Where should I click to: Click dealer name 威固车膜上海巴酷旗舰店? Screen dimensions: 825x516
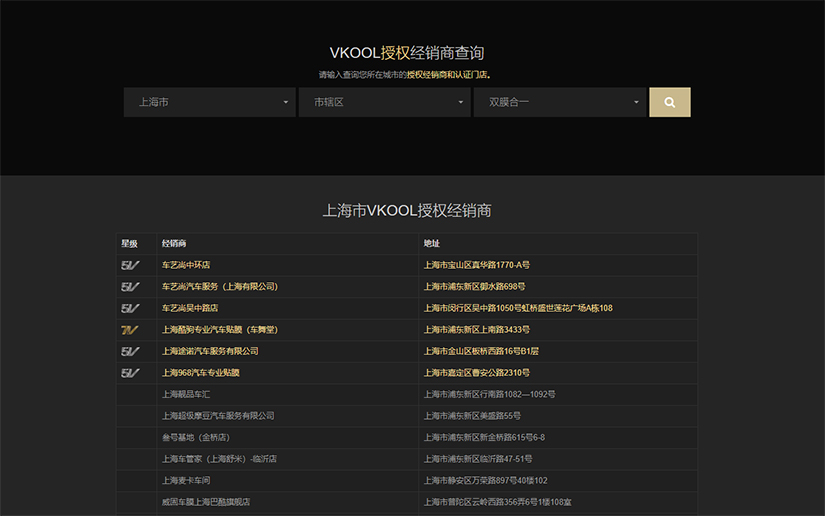[206, 502]
